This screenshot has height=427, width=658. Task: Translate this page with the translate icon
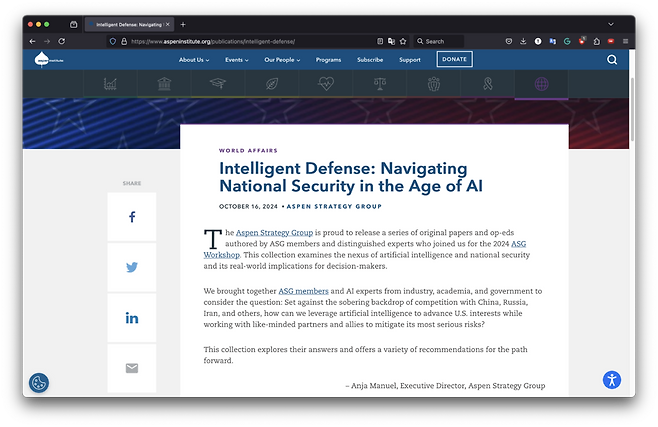pyautogui.click(x=392, y=41)
